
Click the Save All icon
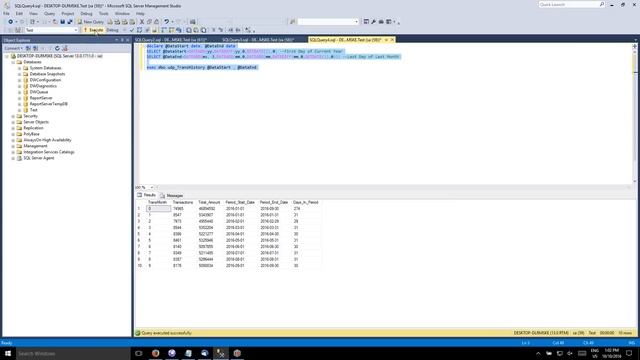(70, 22)
